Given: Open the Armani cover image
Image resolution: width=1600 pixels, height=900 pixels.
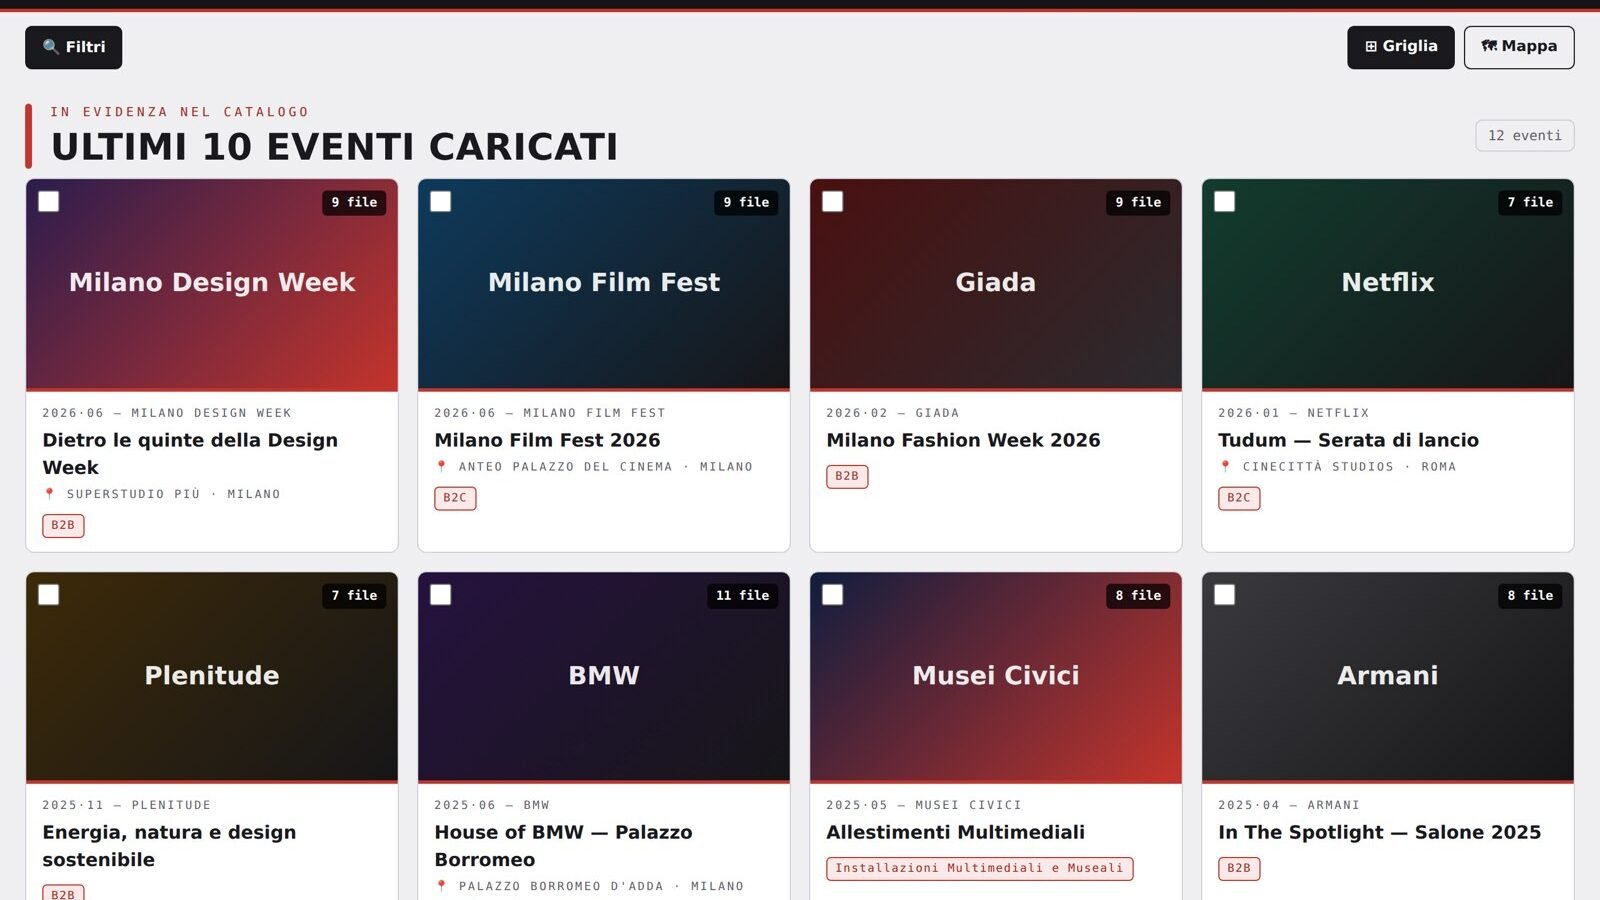Looking at the screenshot, I should click(1388, 677).
